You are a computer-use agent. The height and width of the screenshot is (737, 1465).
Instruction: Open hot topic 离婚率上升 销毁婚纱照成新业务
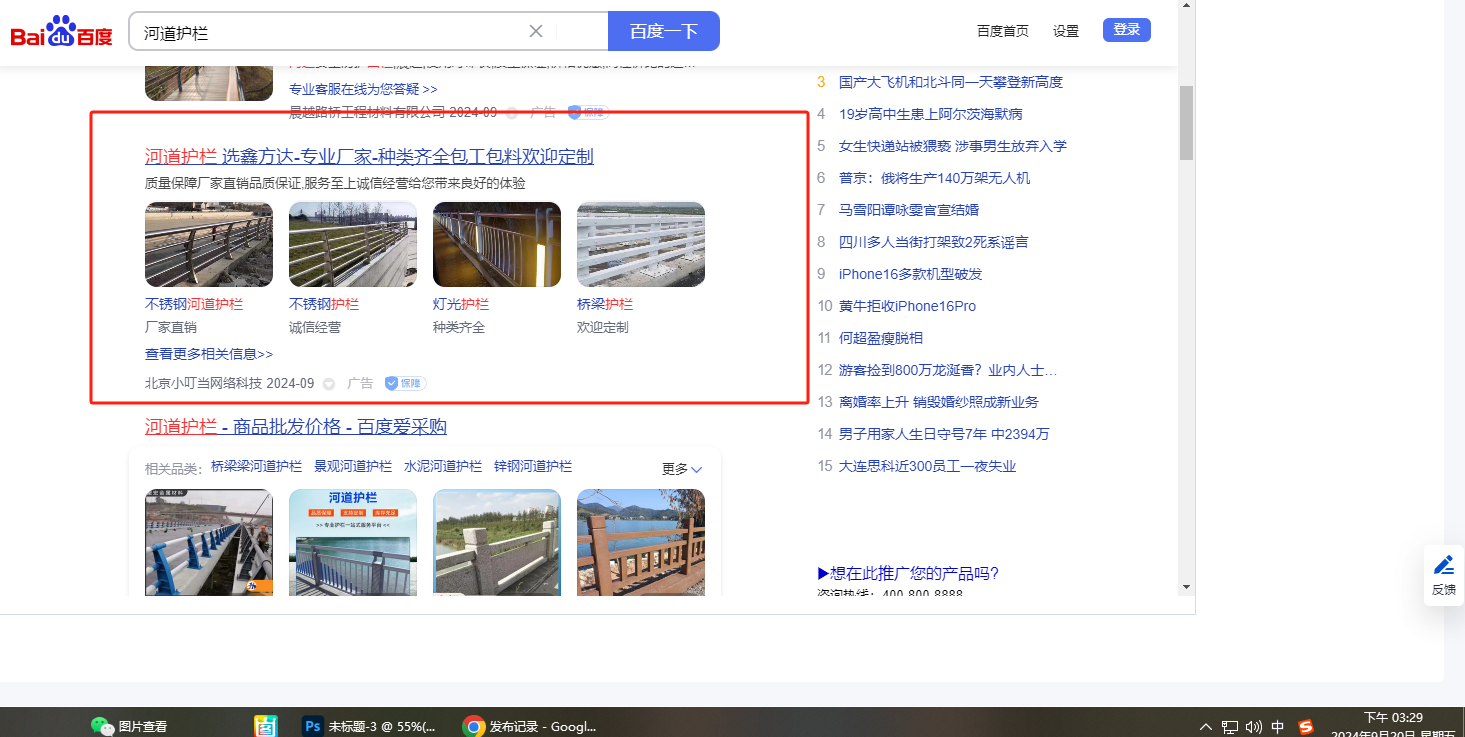point(939,402)
